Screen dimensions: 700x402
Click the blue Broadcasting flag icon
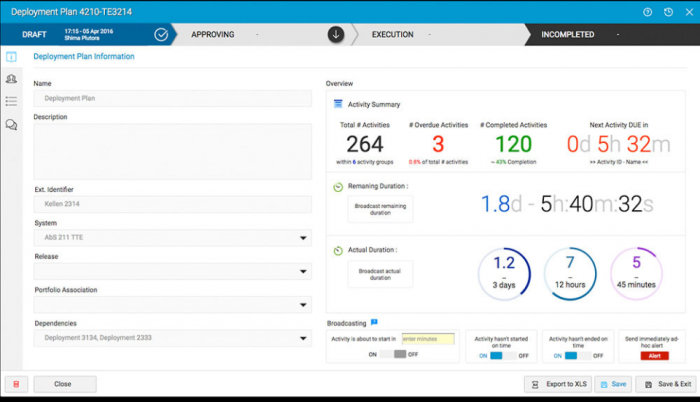374,322
